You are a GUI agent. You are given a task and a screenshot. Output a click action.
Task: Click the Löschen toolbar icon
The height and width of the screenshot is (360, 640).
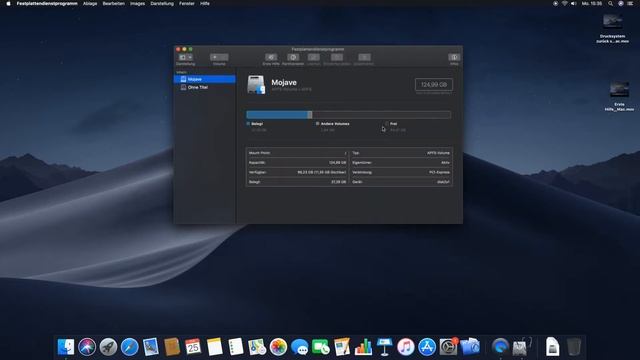(x=313, y=57)
